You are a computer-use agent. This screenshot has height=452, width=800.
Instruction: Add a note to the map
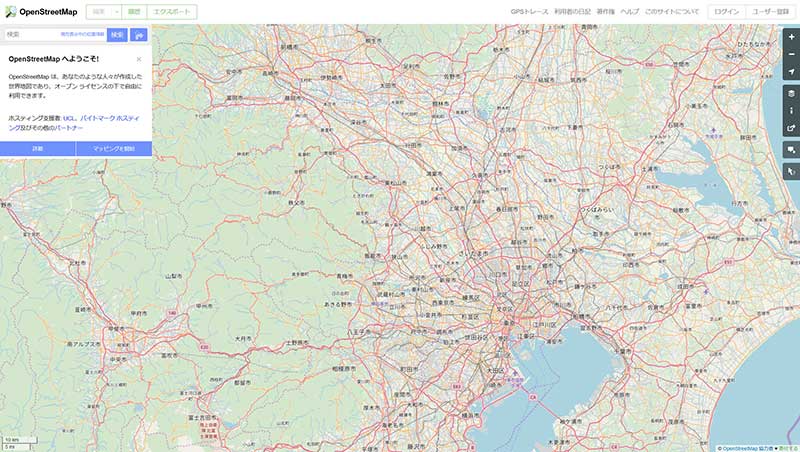point(791,150)
